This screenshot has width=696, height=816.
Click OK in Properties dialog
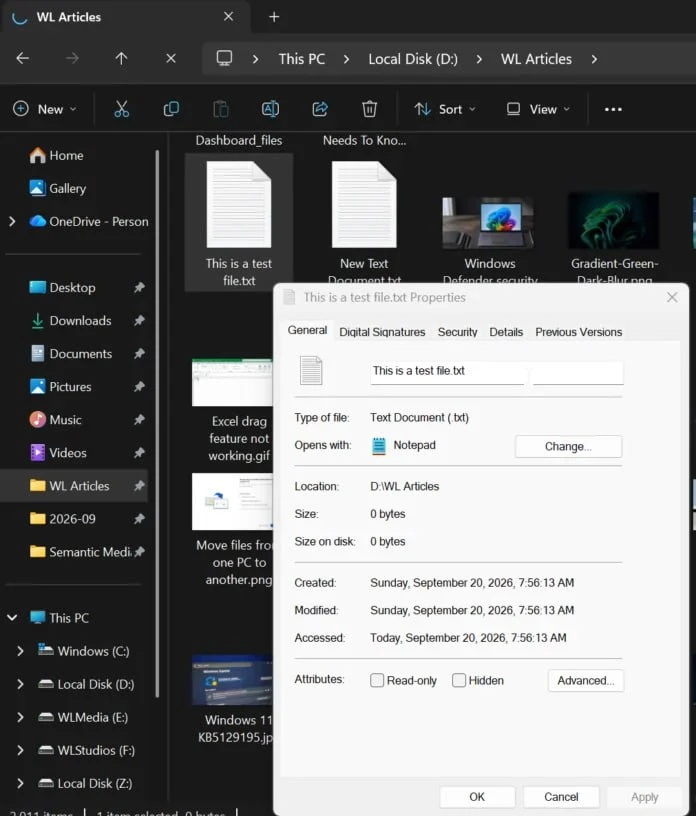(x=477, y=797)
